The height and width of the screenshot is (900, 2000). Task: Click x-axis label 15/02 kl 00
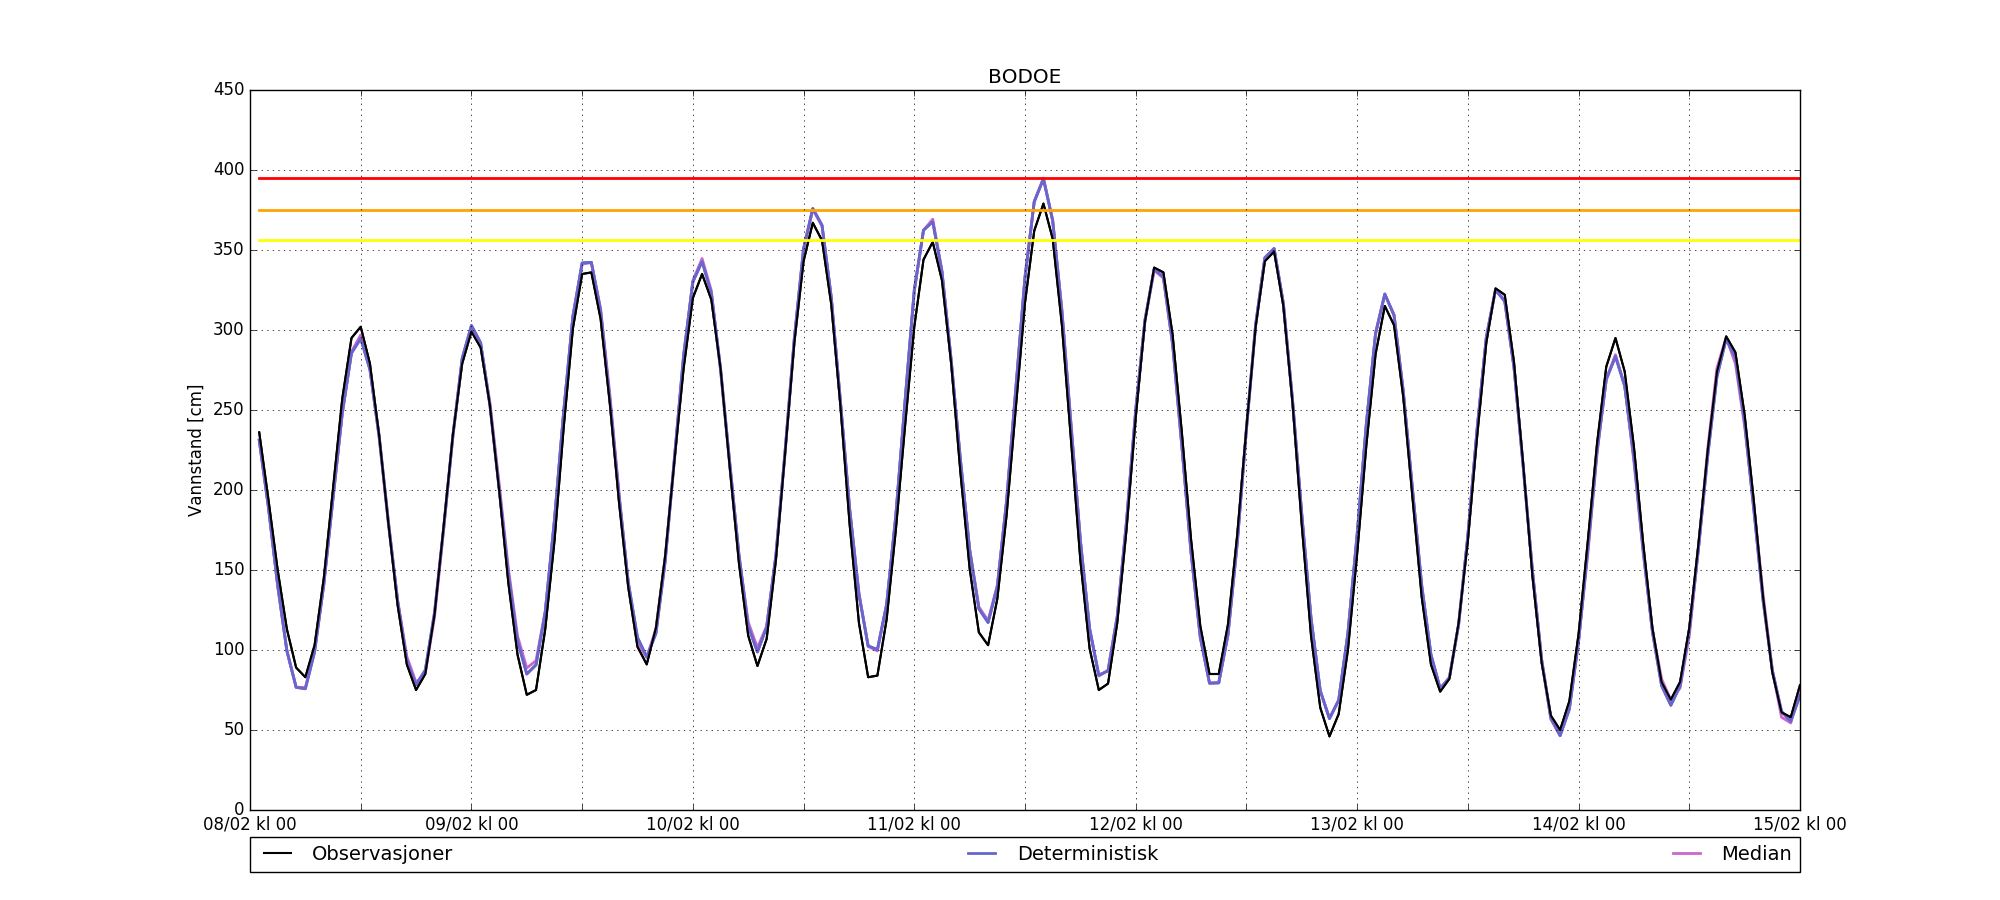1800,825
